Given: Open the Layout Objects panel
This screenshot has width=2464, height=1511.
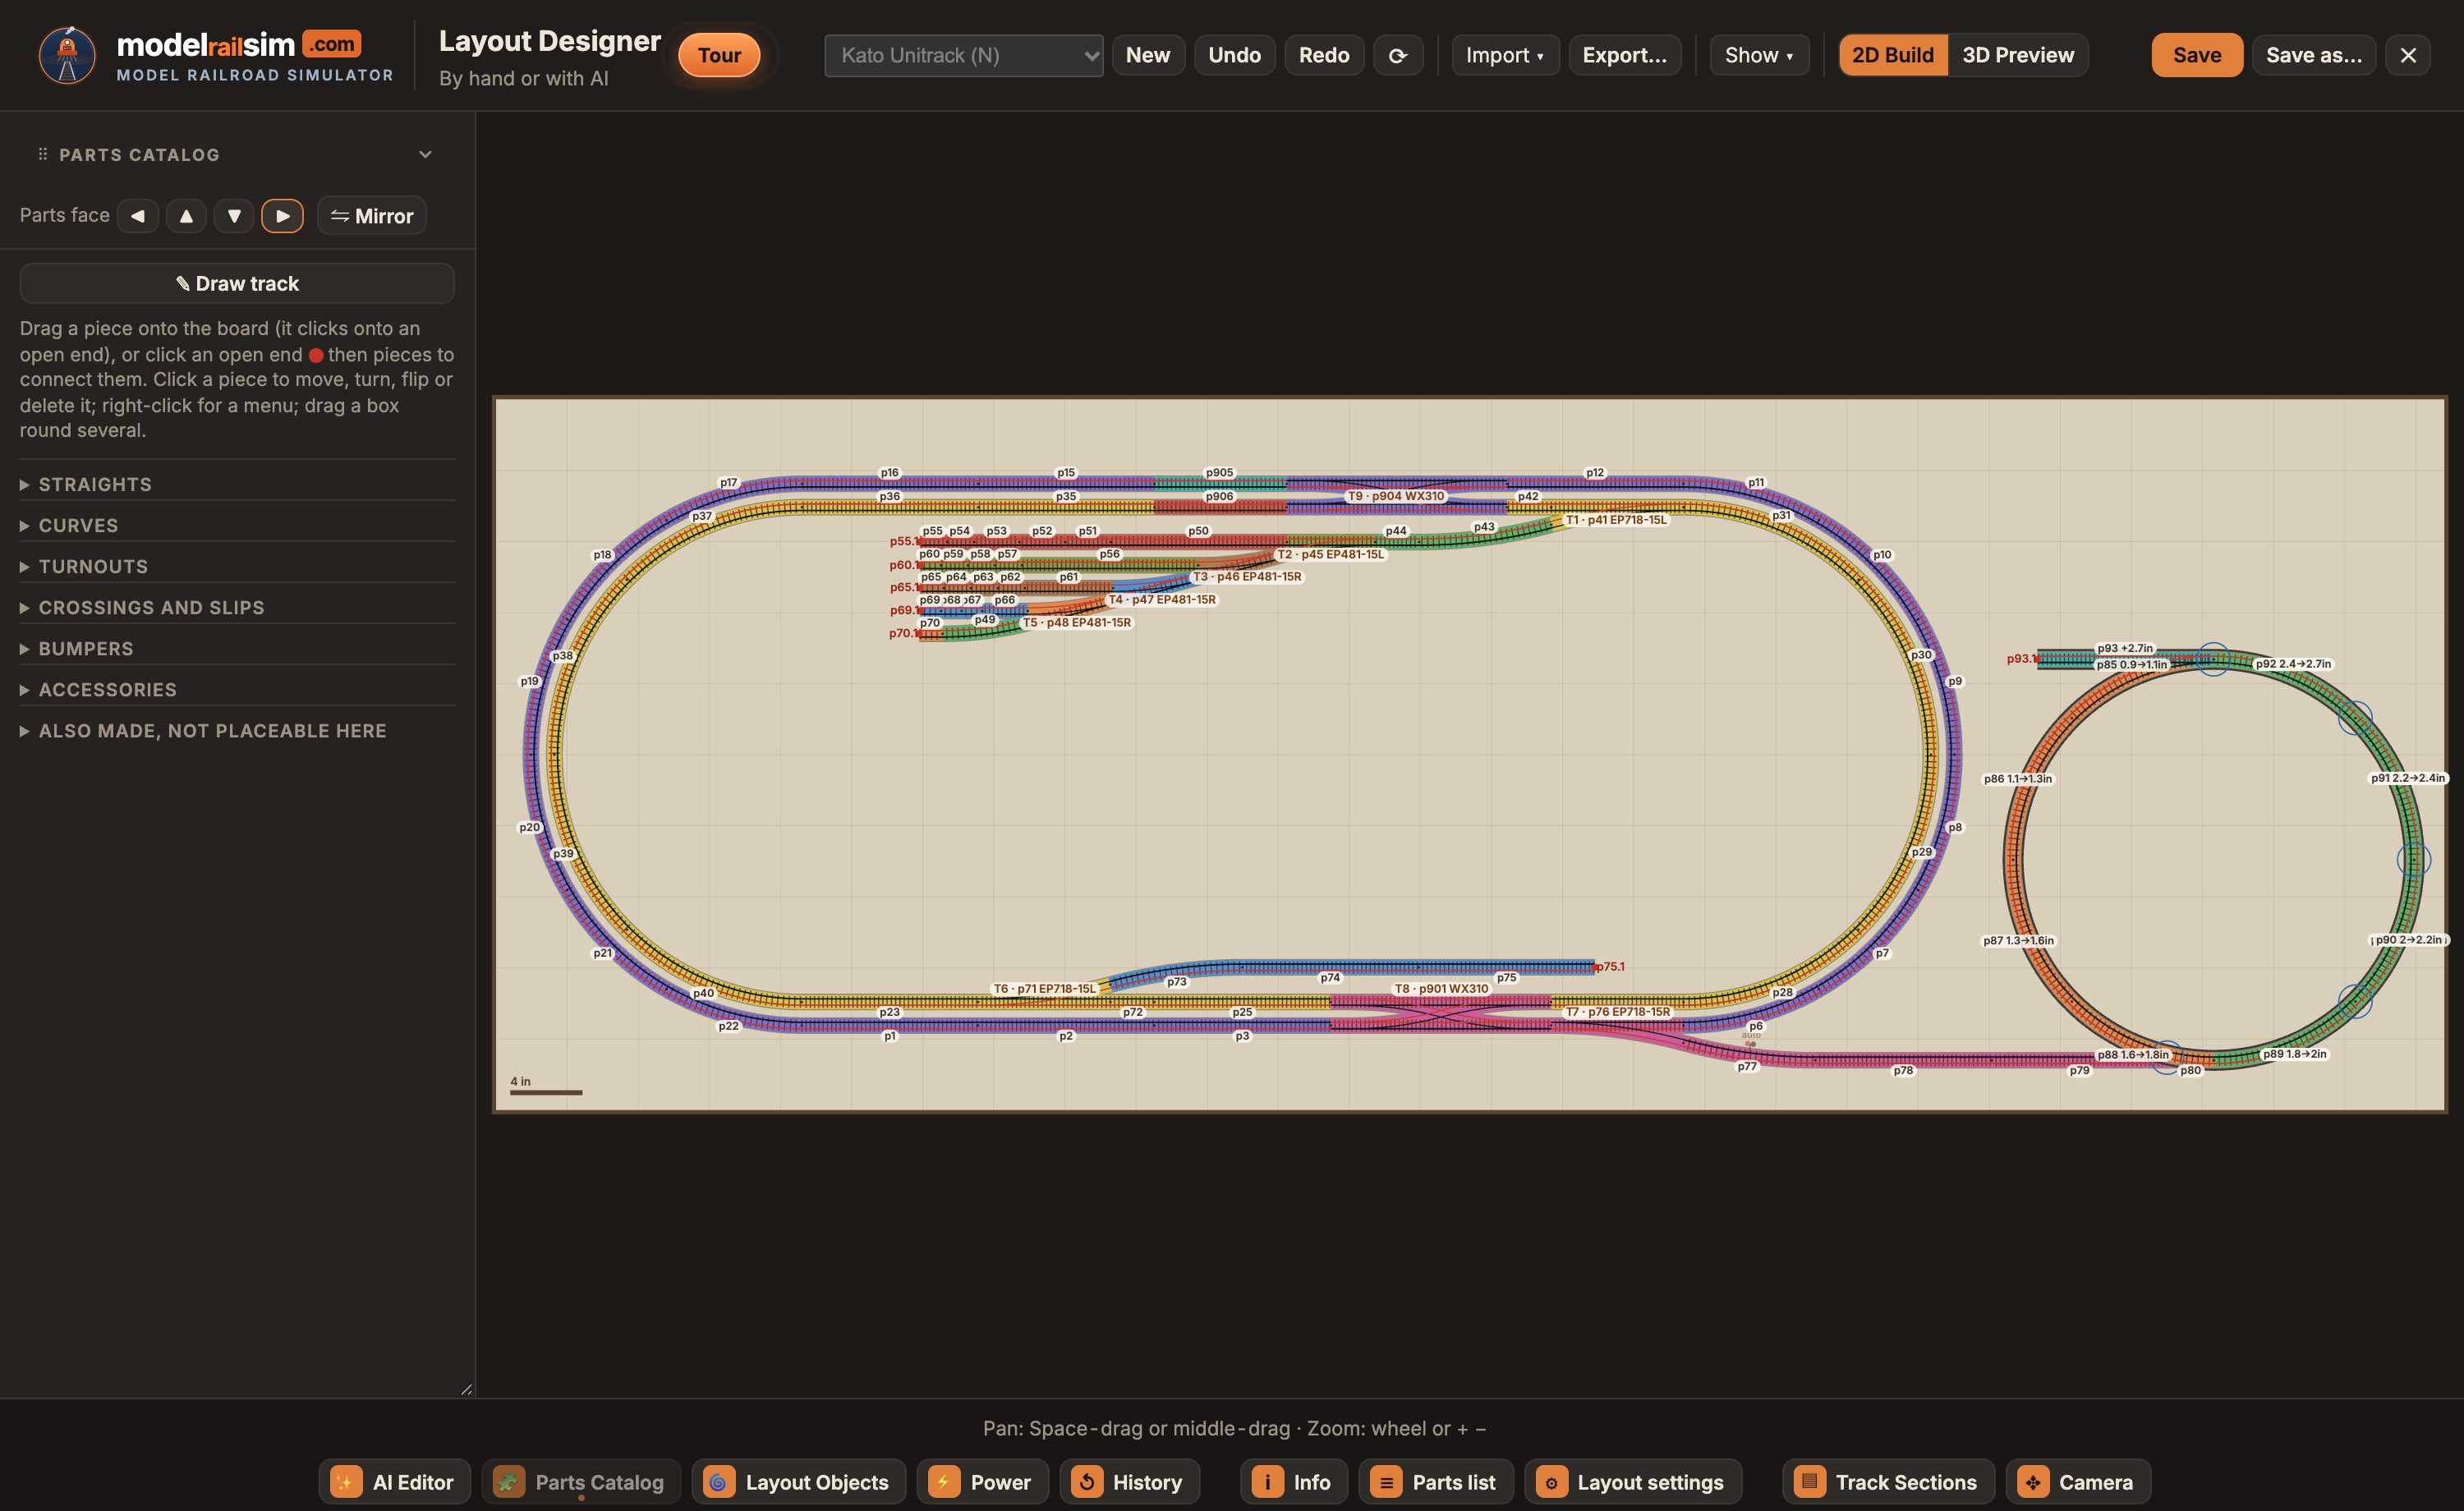Looking at the screenshot, I should point(798,1482).
